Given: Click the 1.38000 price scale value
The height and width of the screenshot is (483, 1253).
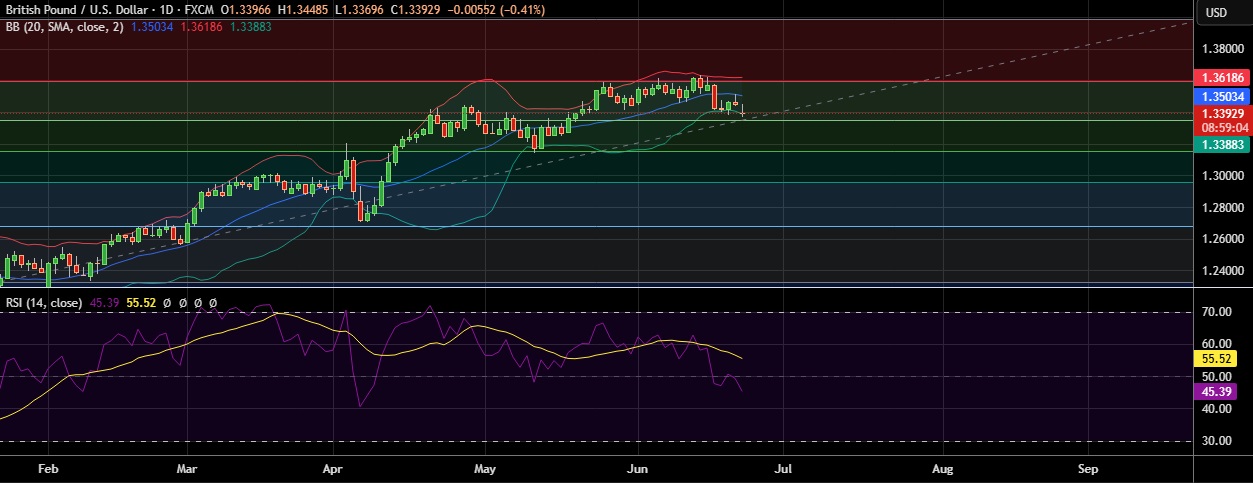Looking at the screenshot, I should tap(1222, 48).
